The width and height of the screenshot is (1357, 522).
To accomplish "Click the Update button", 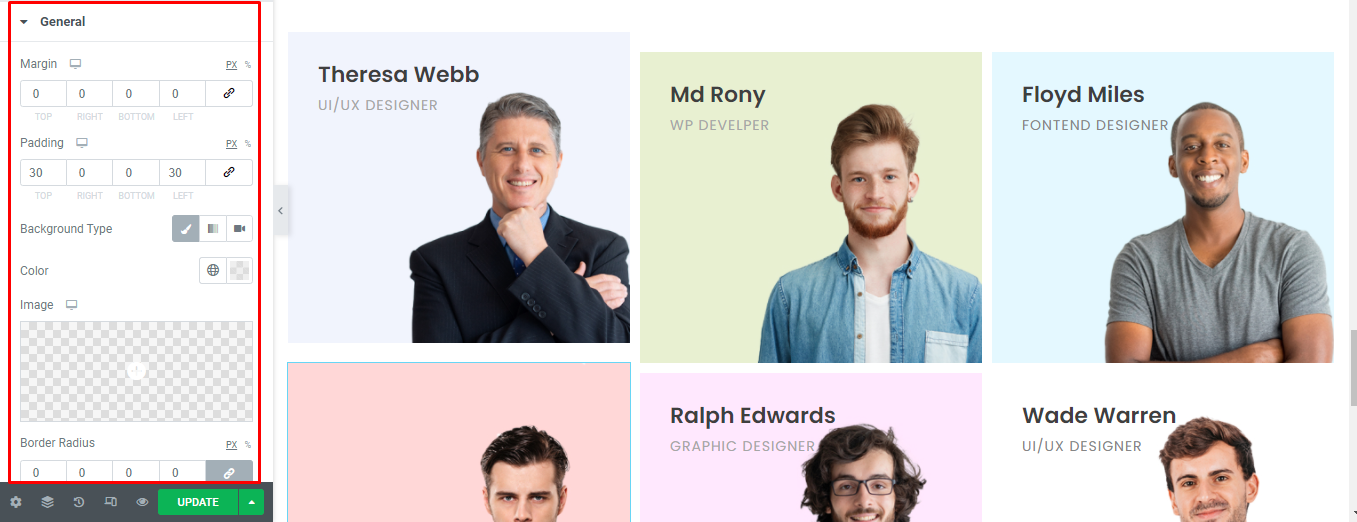I will [x=198, y=502].
